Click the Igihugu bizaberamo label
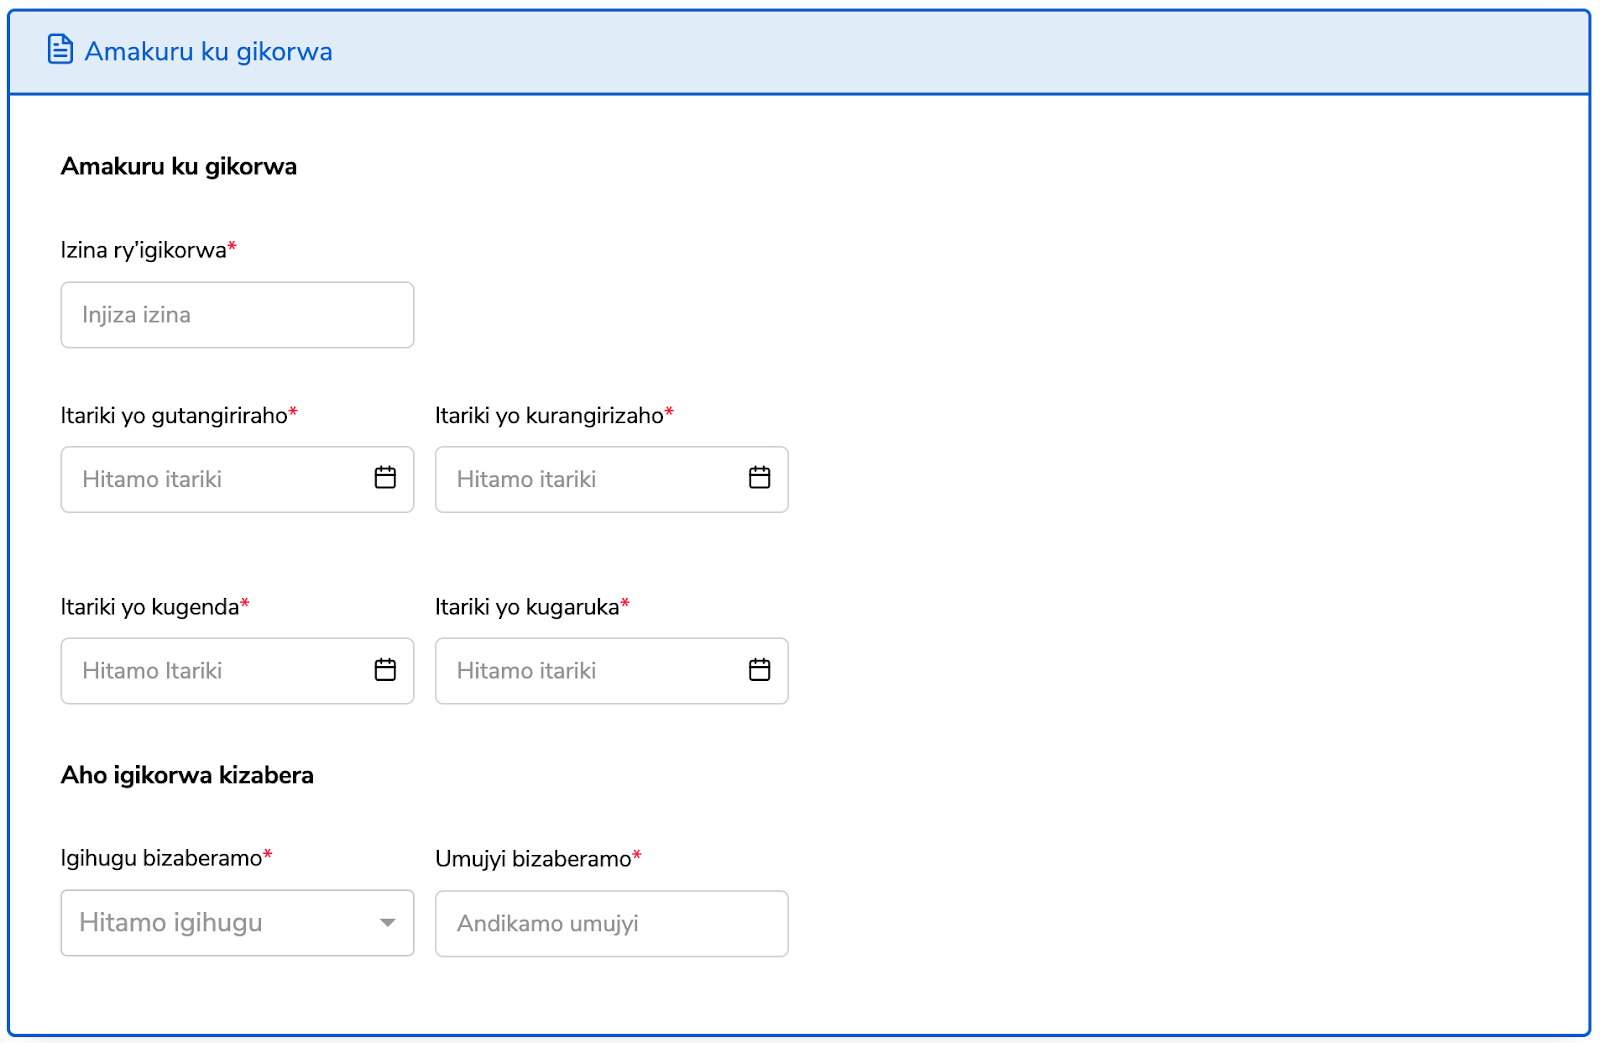Viewport: 1600px width, 1043px height. point(161,858)
